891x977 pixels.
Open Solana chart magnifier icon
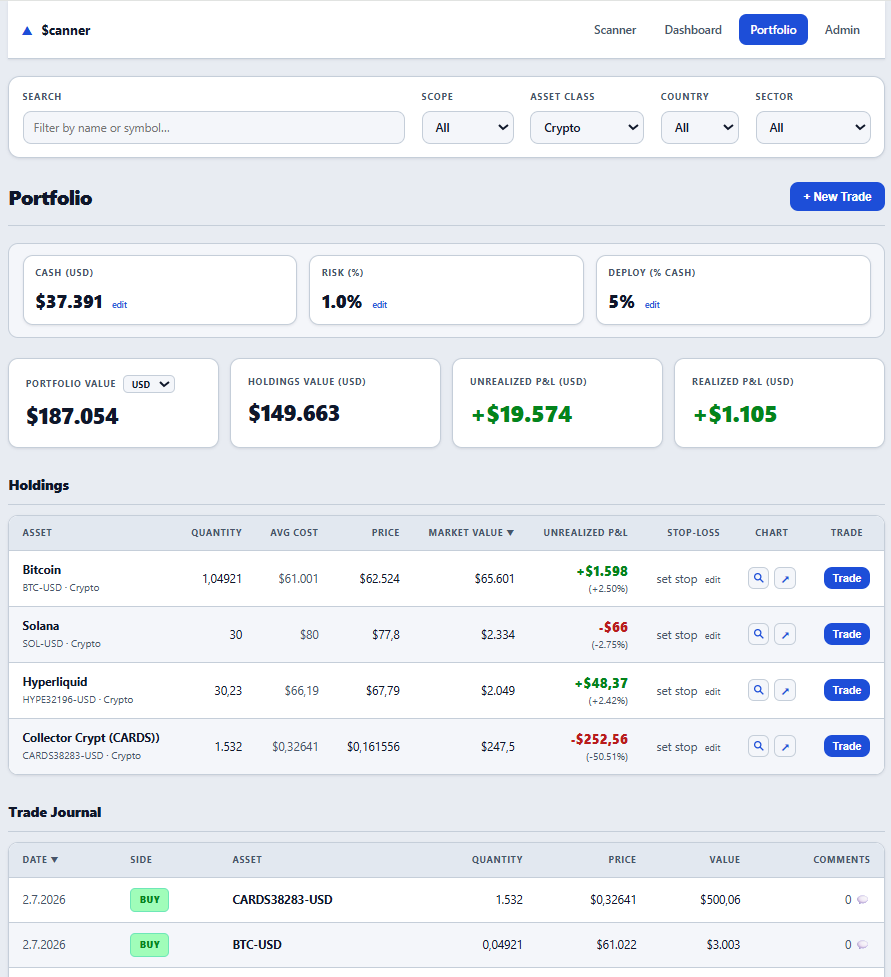coord(758,634)
